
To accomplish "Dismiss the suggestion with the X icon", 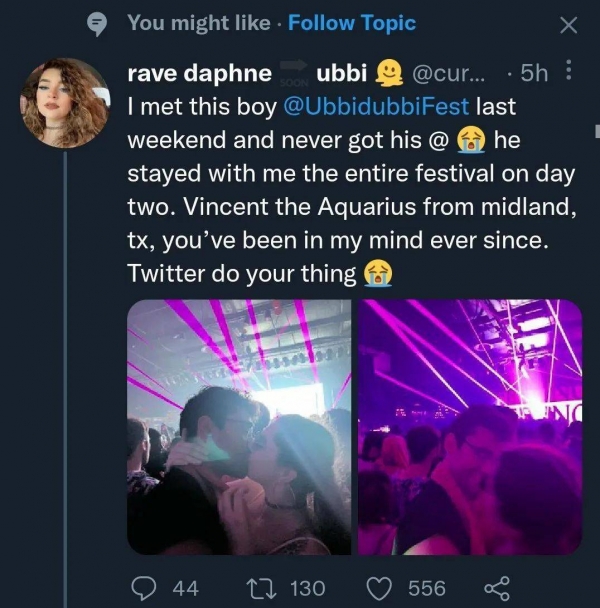I will (x=568, y=26).
